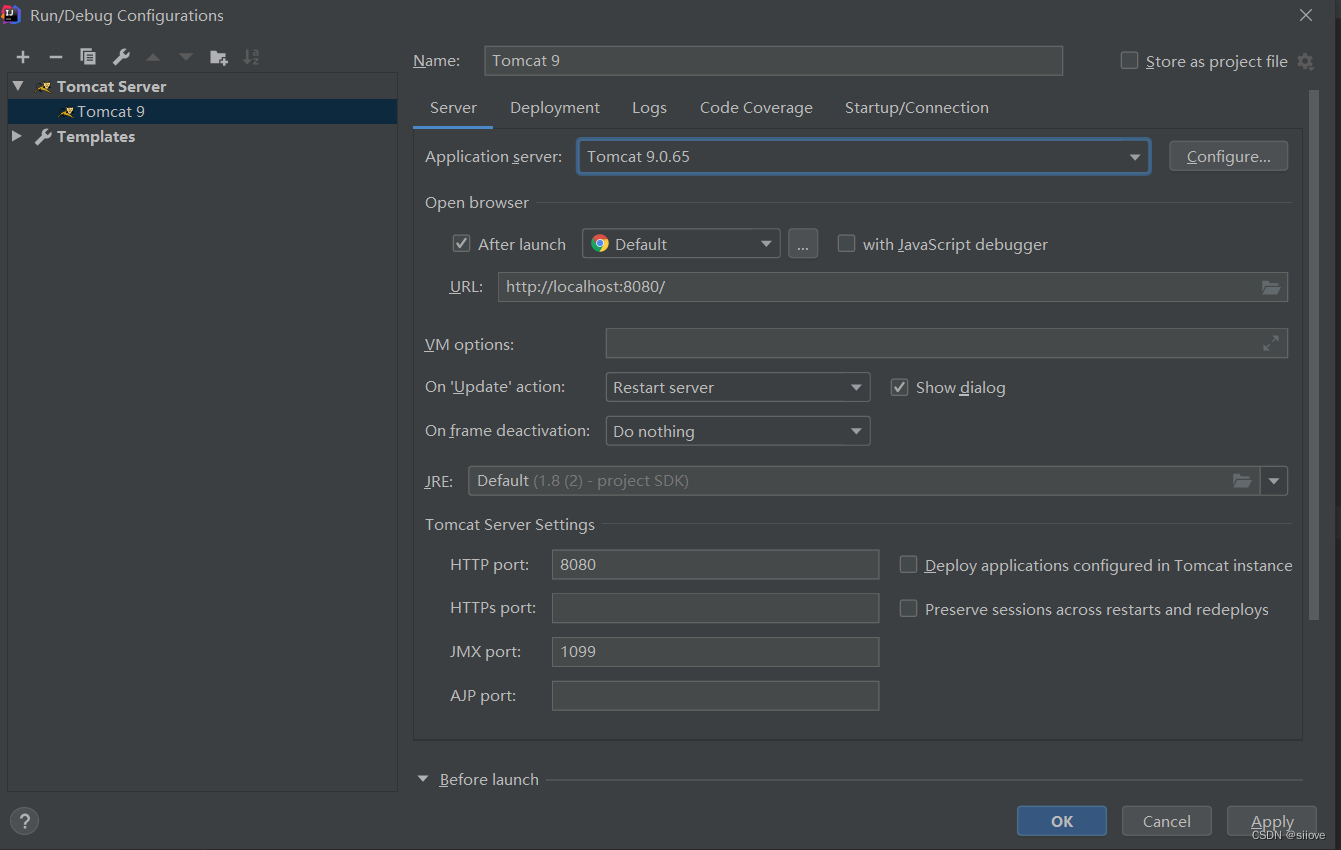Expand the Templates tree node
This screenshot has width=1341, height=850.
click(x=17, y=136)
